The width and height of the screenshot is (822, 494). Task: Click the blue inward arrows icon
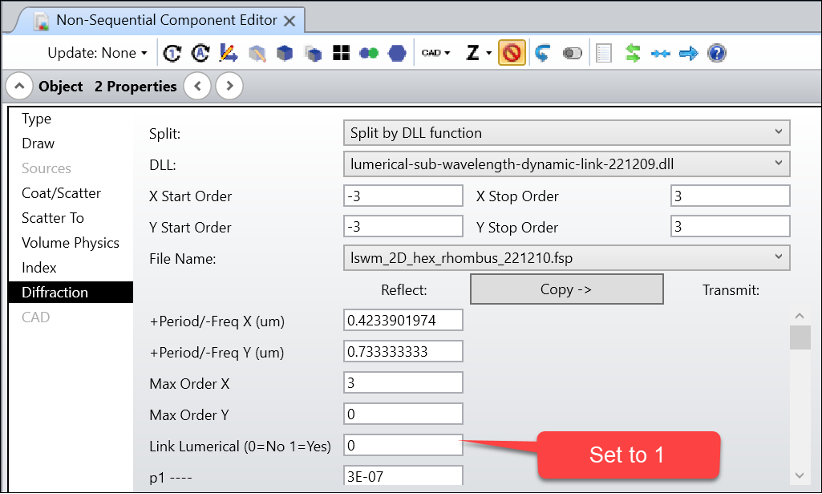click(661, 53)
